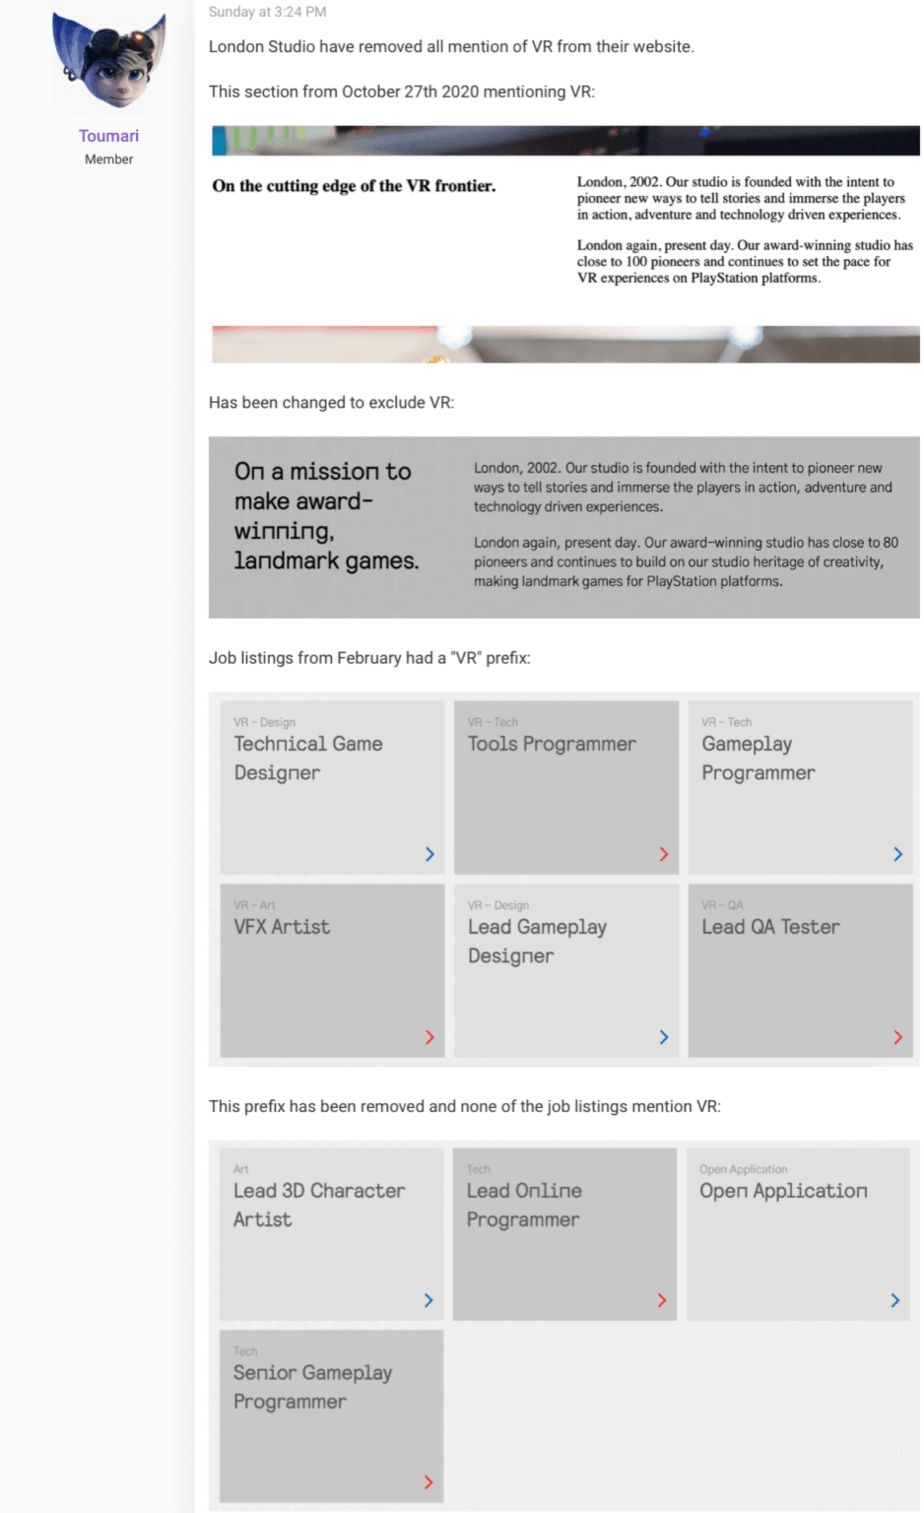Open Toumari's avatar image
924x1513 pixels.
[x=109, y=61]
